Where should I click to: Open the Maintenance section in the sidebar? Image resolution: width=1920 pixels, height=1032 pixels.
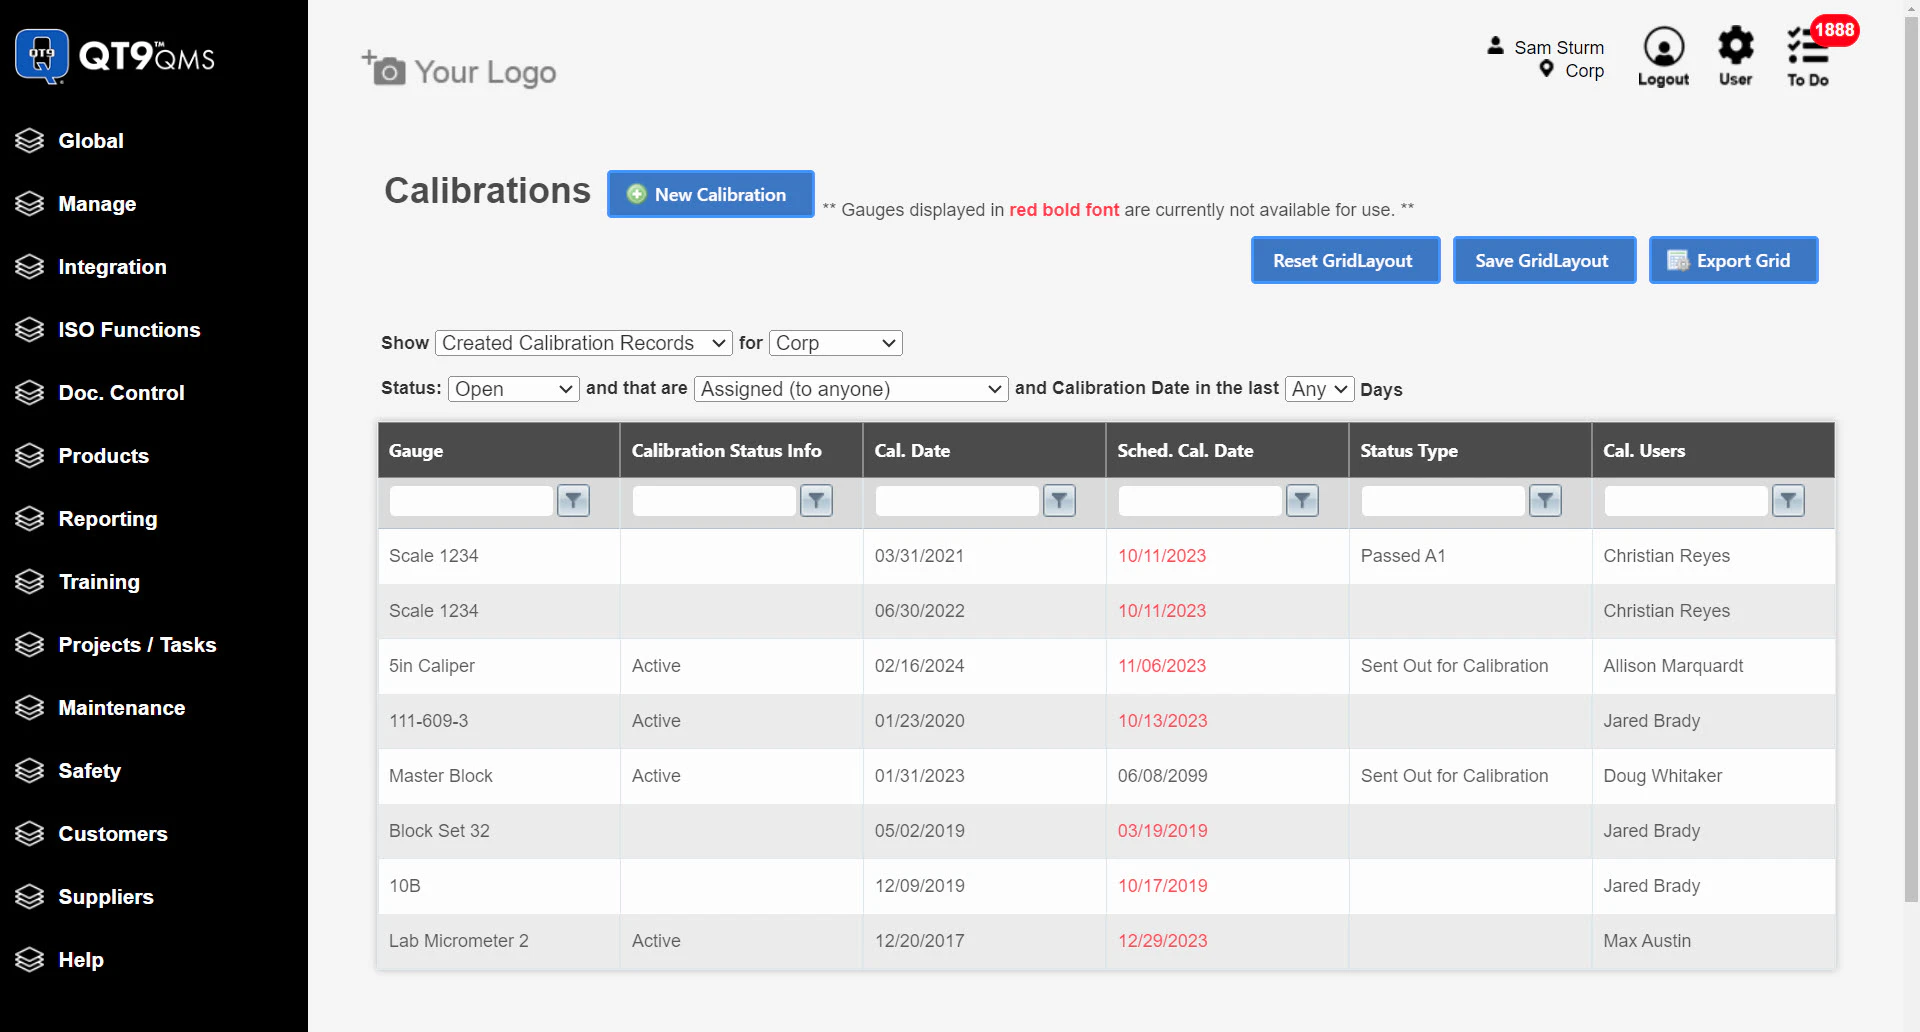pyautogui.click(x=29, y=707)
